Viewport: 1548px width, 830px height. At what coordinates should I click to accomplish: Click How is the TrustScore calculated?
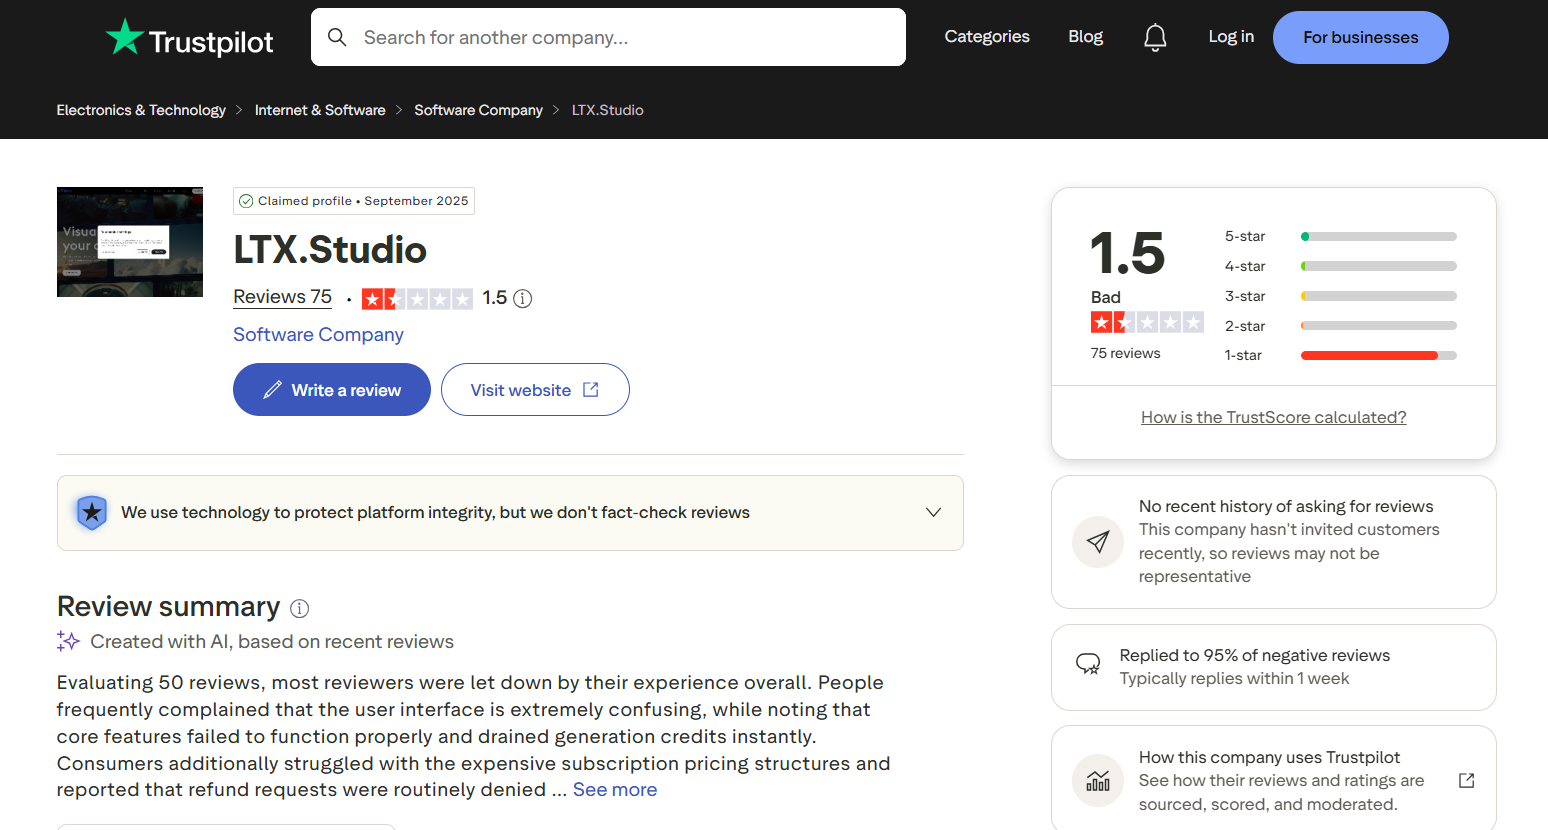[1274, 417]
